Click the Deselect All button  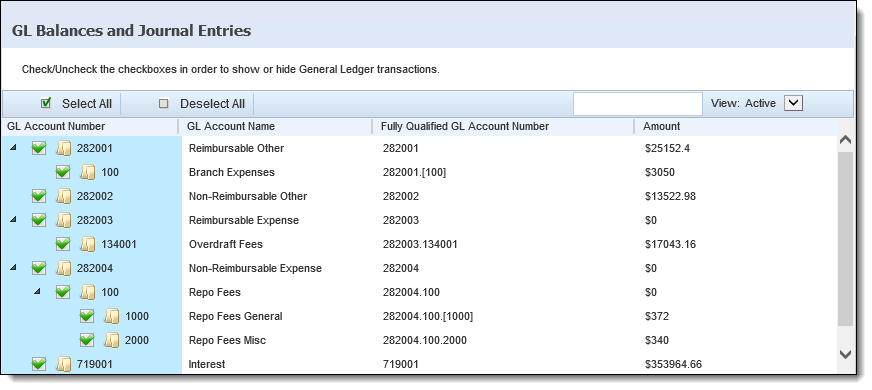(202, 104)
